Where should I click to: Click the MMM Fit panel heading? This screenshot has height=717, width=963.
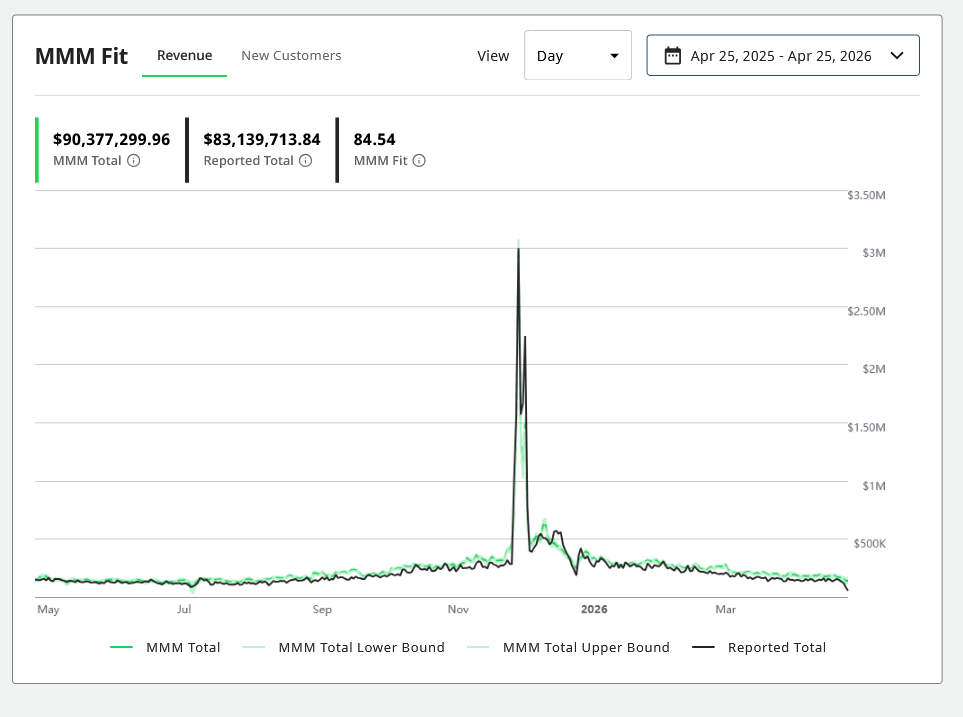click(81, 56)
